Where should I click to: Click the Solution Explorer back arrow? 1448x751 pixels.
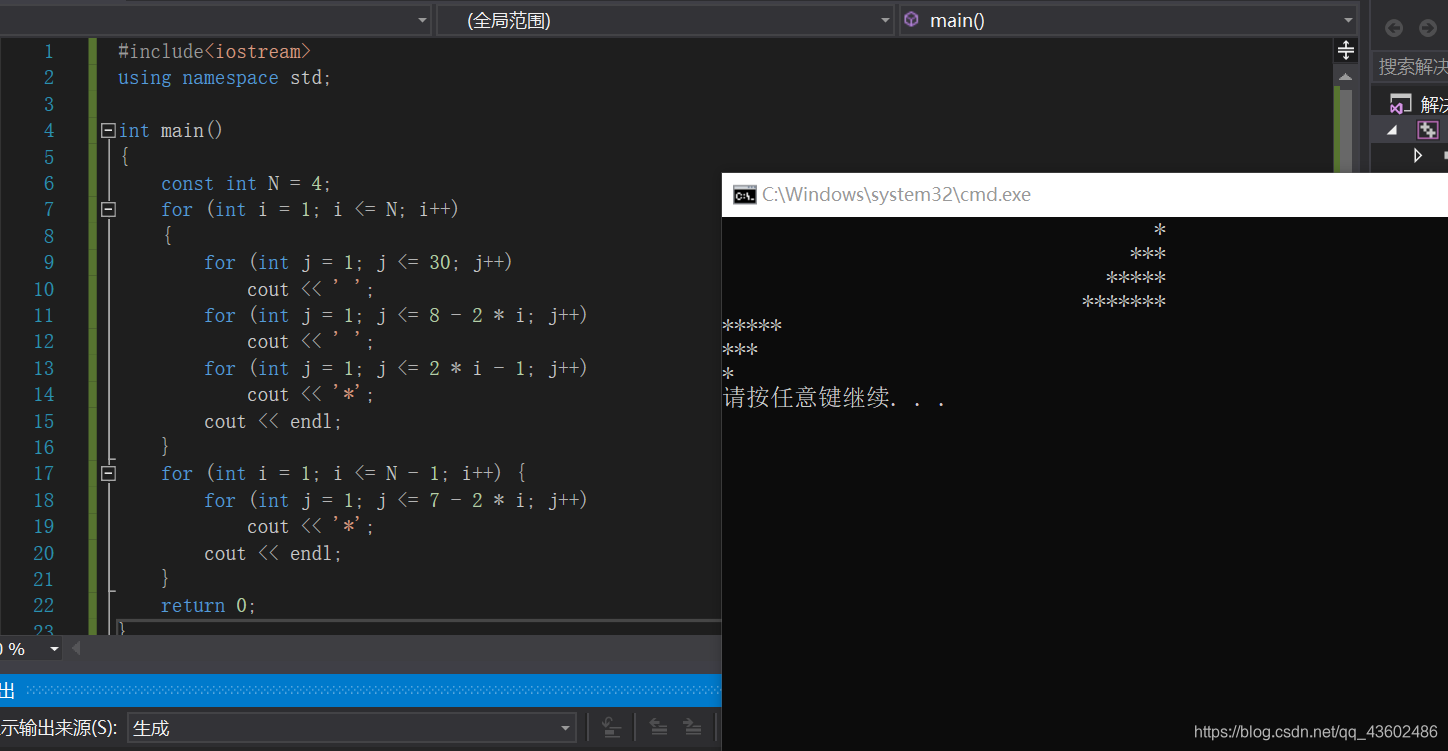1394,28
